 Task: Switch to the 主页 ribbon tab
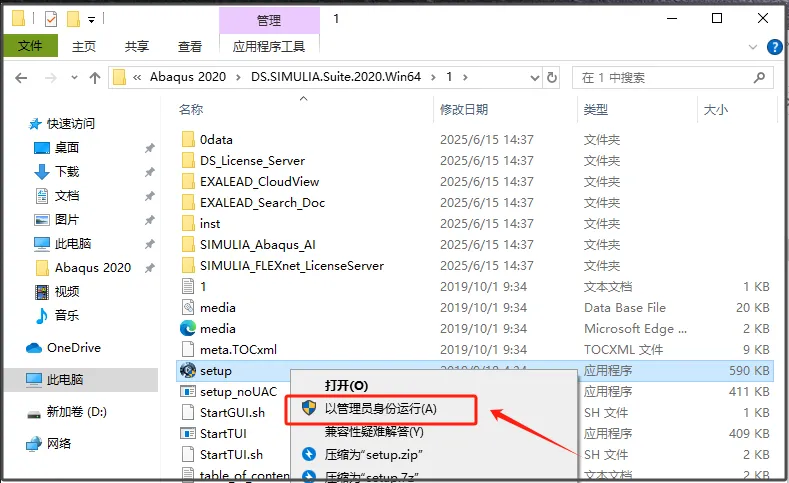84,46
